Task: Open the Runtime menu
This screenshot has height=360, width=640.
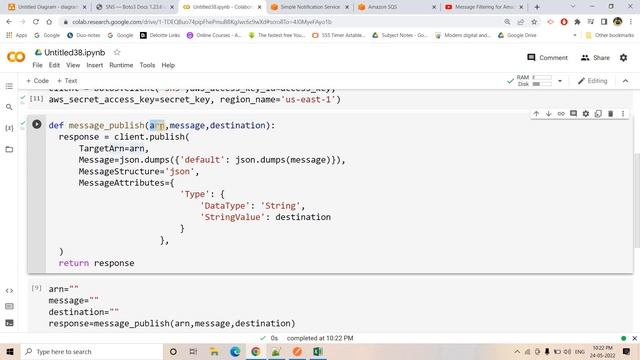Action: pyautogui.click(x=121, y=65)
